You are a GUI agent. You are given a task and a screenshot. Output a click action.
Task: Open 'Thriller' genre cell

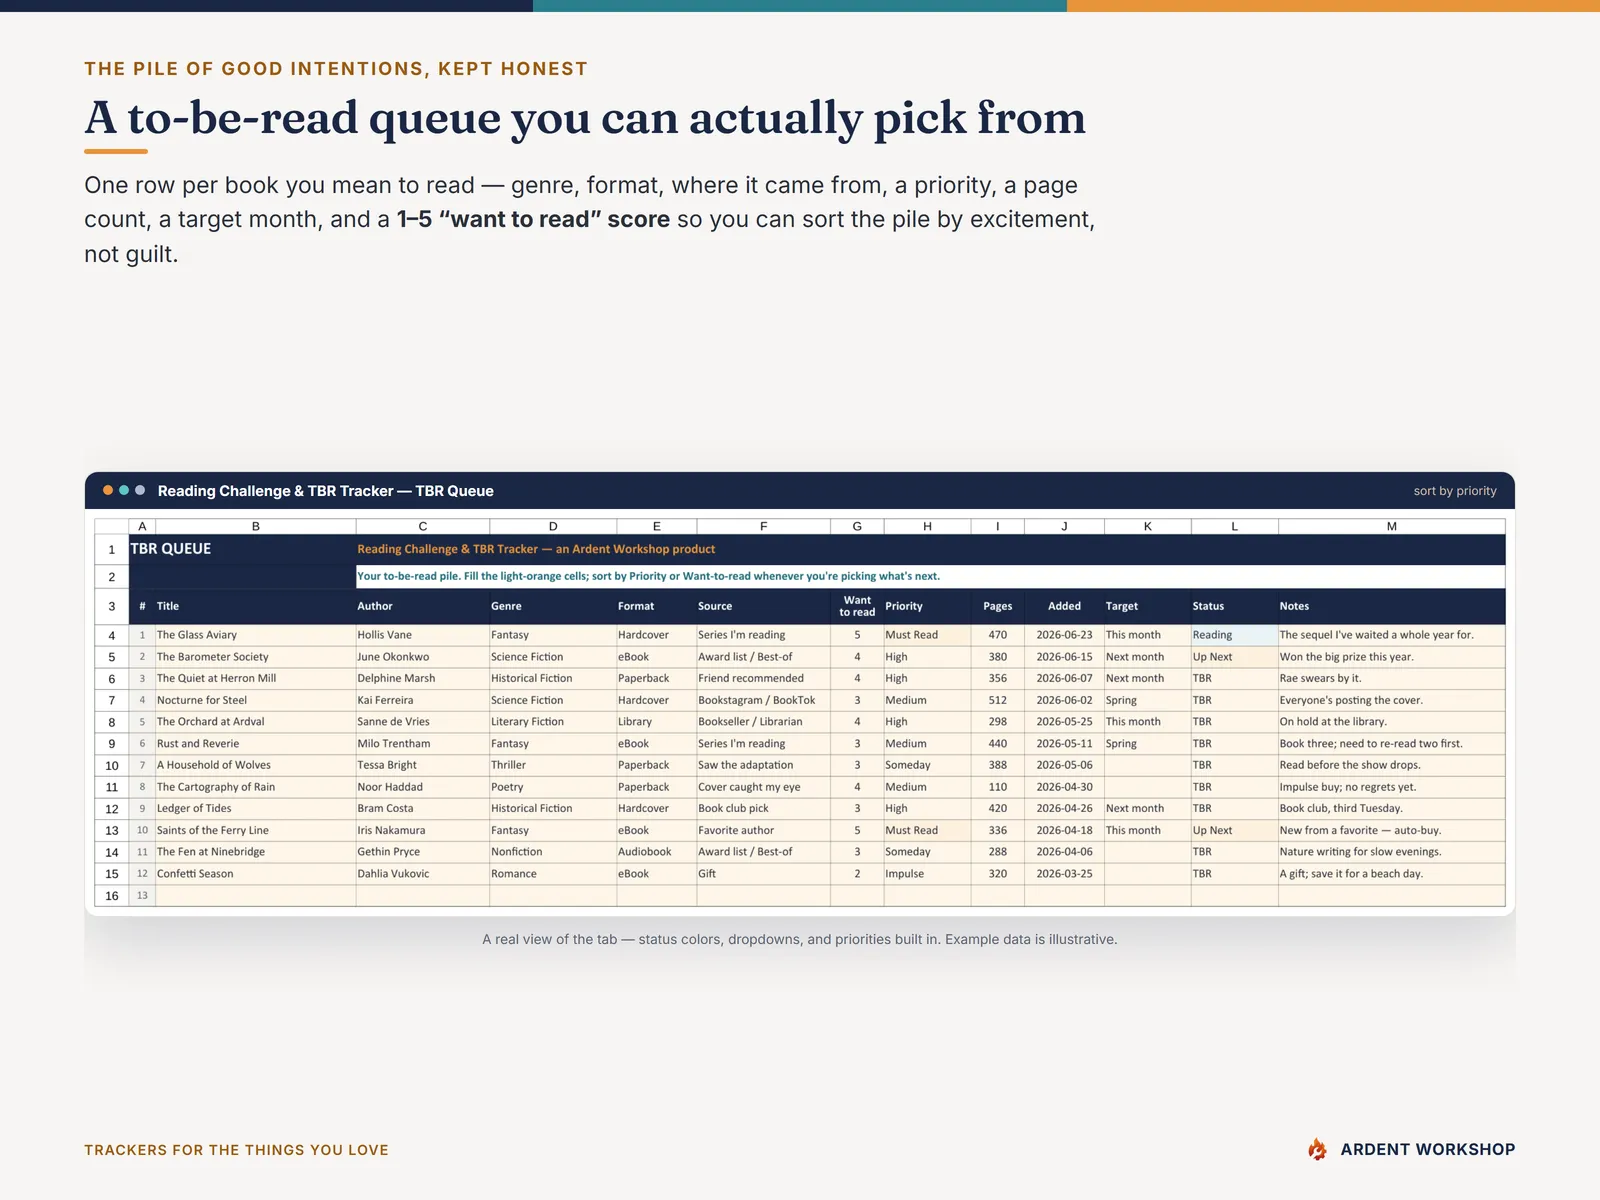tap(553, 765)
